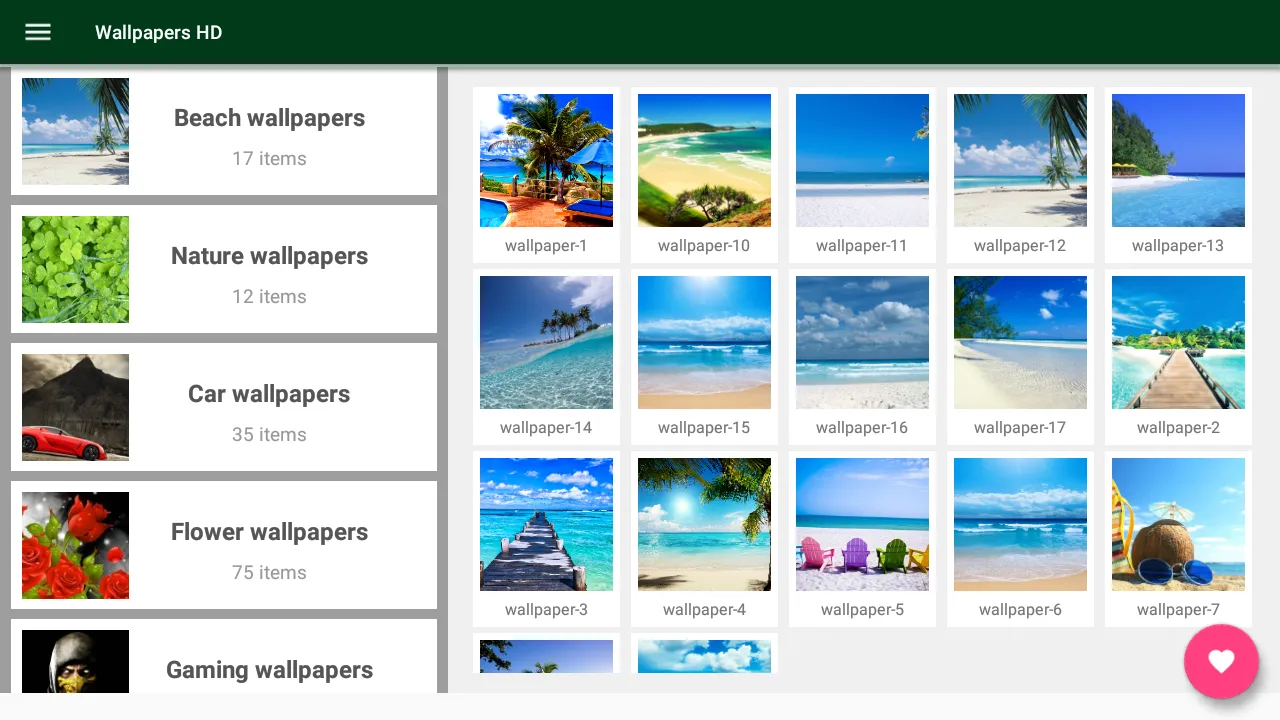
Task: Open the Beach wallpapers category
Action: click(224, 131)
